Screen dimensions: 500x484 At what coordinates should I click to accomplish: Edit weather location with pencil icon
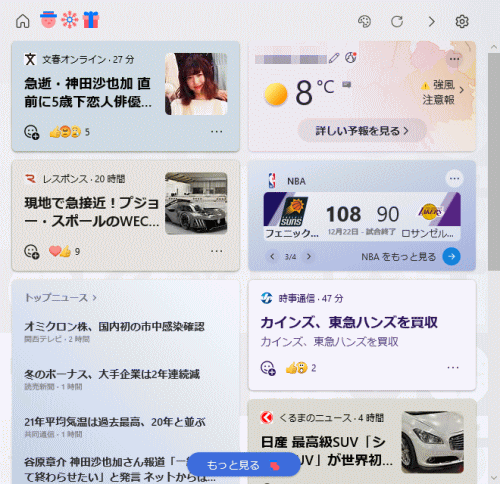334,58
